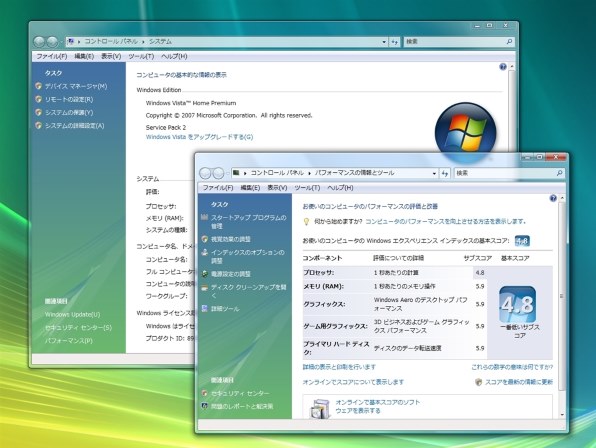Click refresh button in Performance window address bar

pos(445,173)
